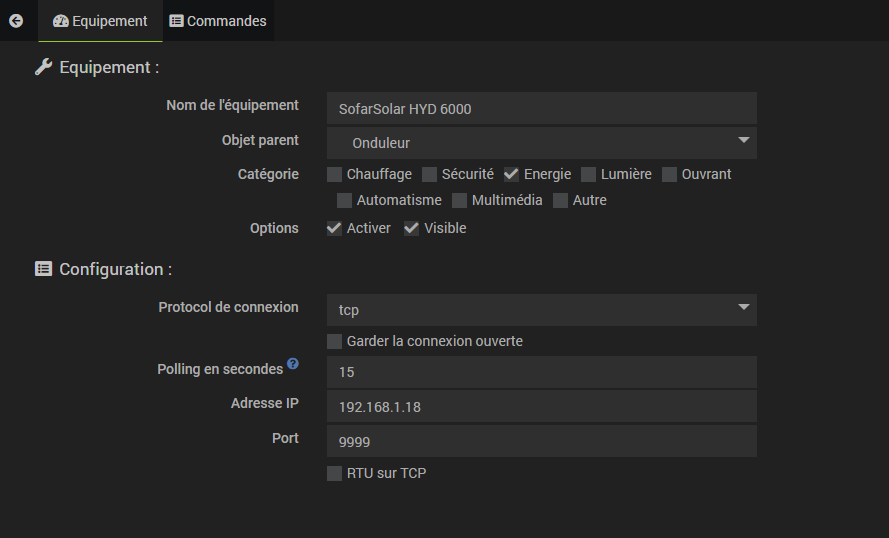Click the wrench icon beside Equipement heading
Image resolution: width=889 pixels, height=538 pixels.
click(x=43, y=67)
